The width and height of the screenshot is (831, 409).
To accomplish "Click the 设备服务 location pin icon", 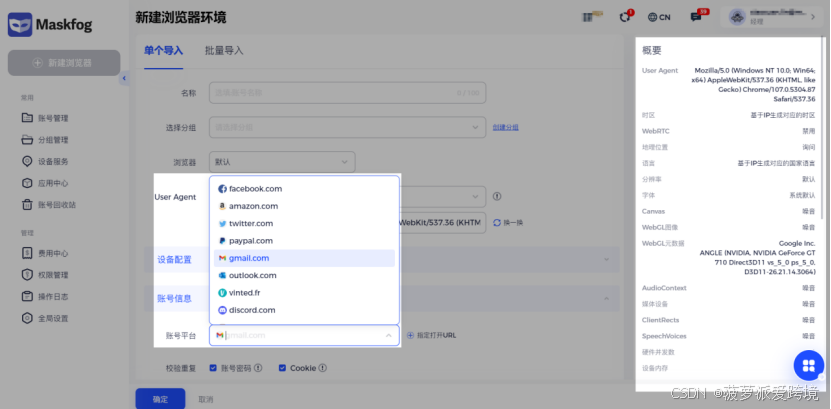I will 27,161.
